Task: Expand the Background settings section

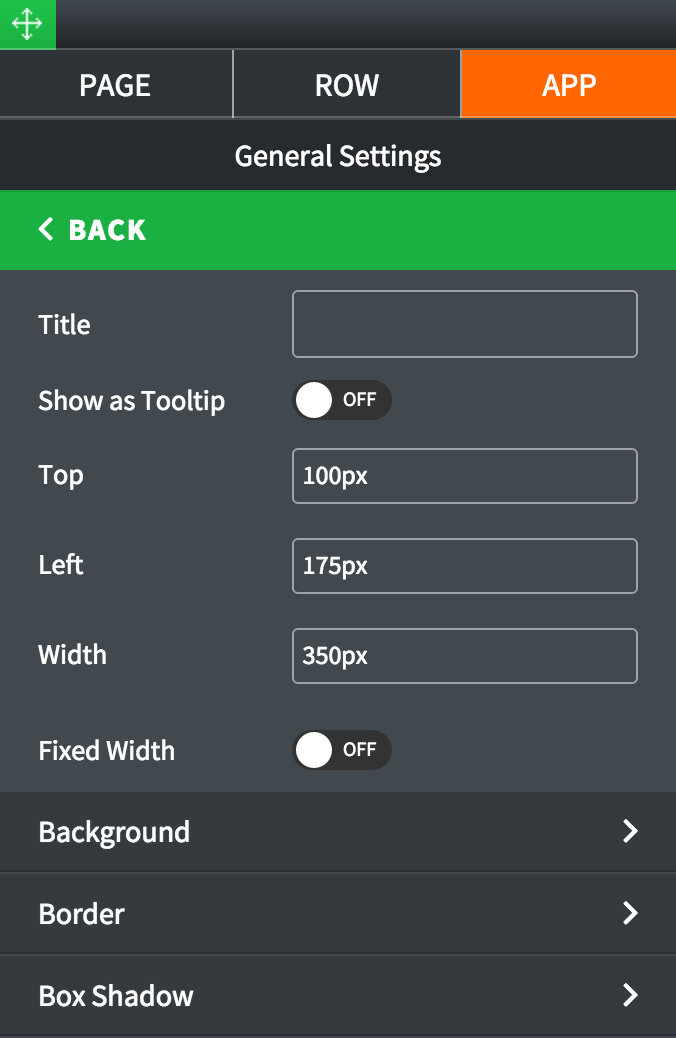Action: point(114,832)
